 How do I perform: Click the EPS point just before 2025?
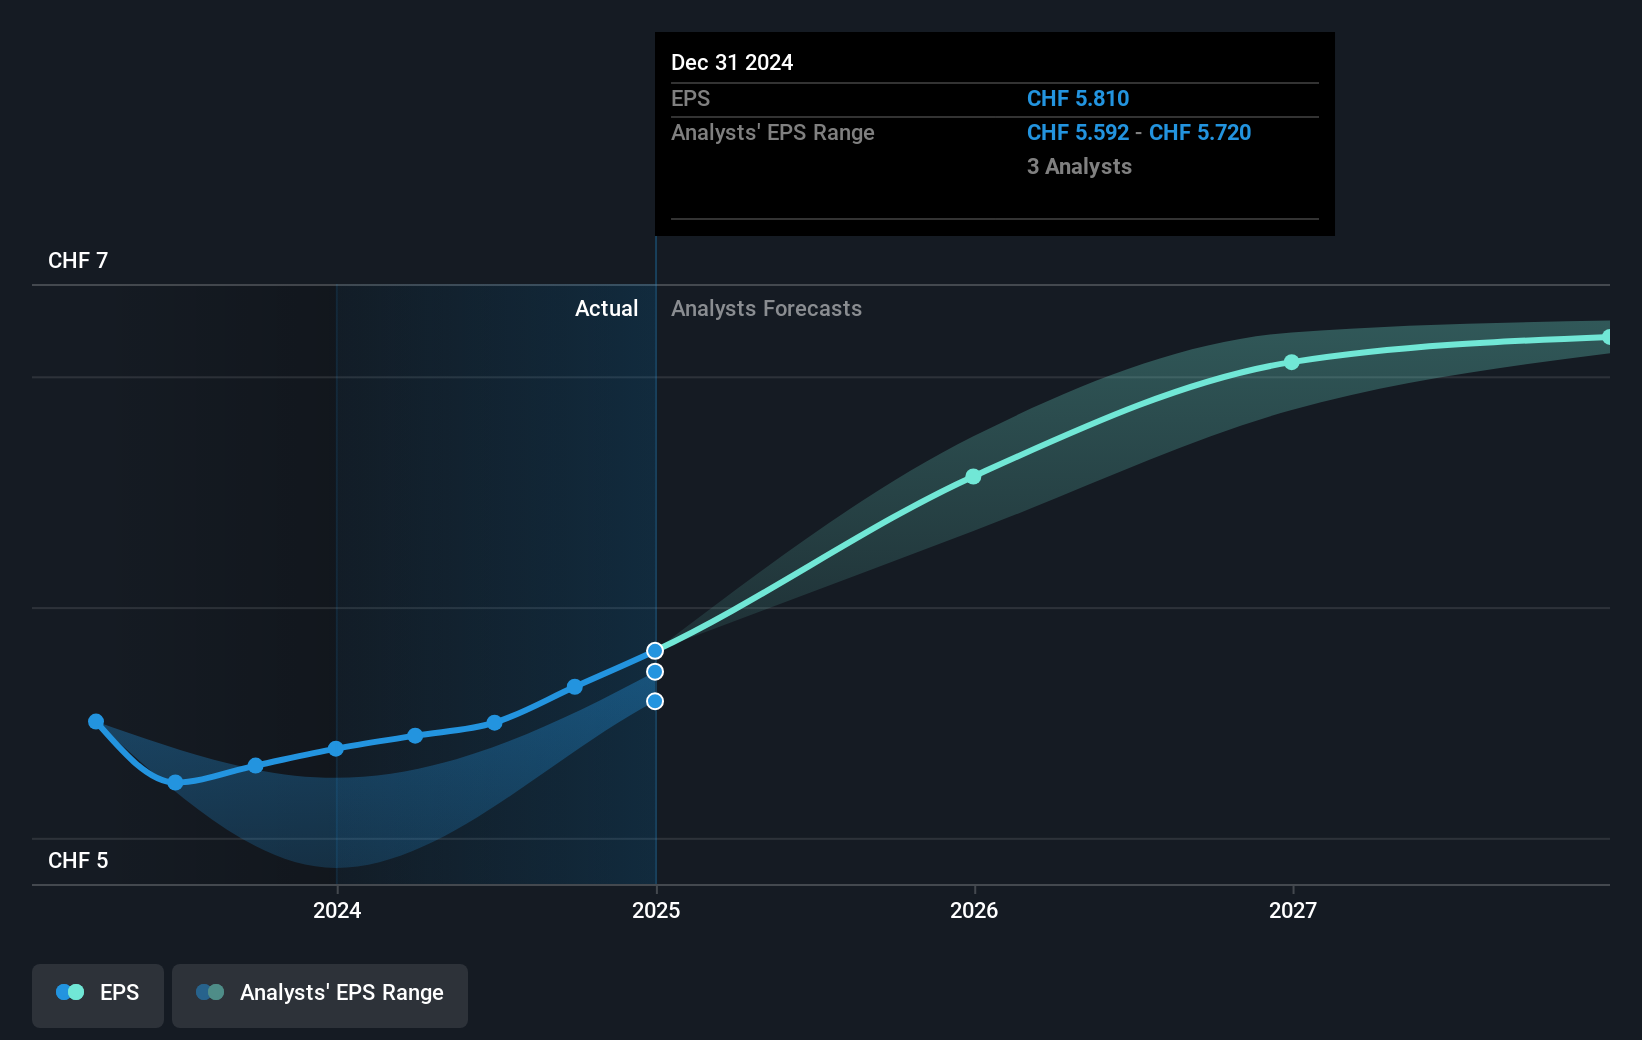coord(575,687)
